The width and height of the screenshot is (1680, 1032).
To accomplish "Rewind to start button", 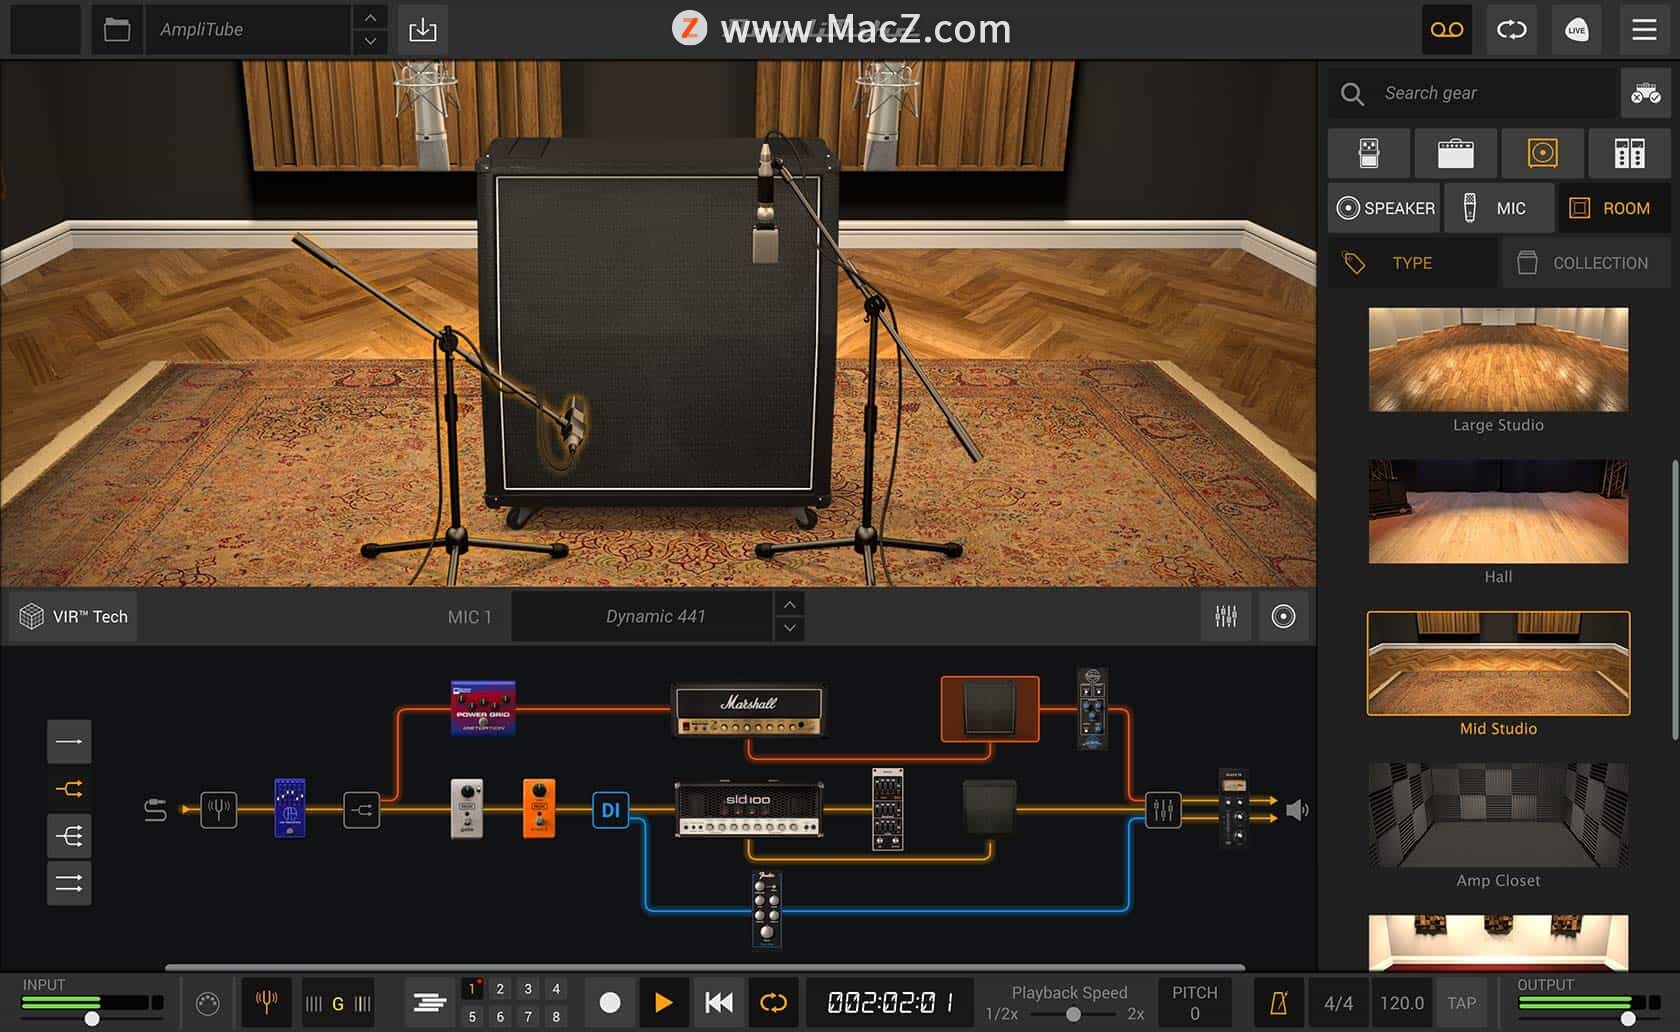I will [719, 1002].
